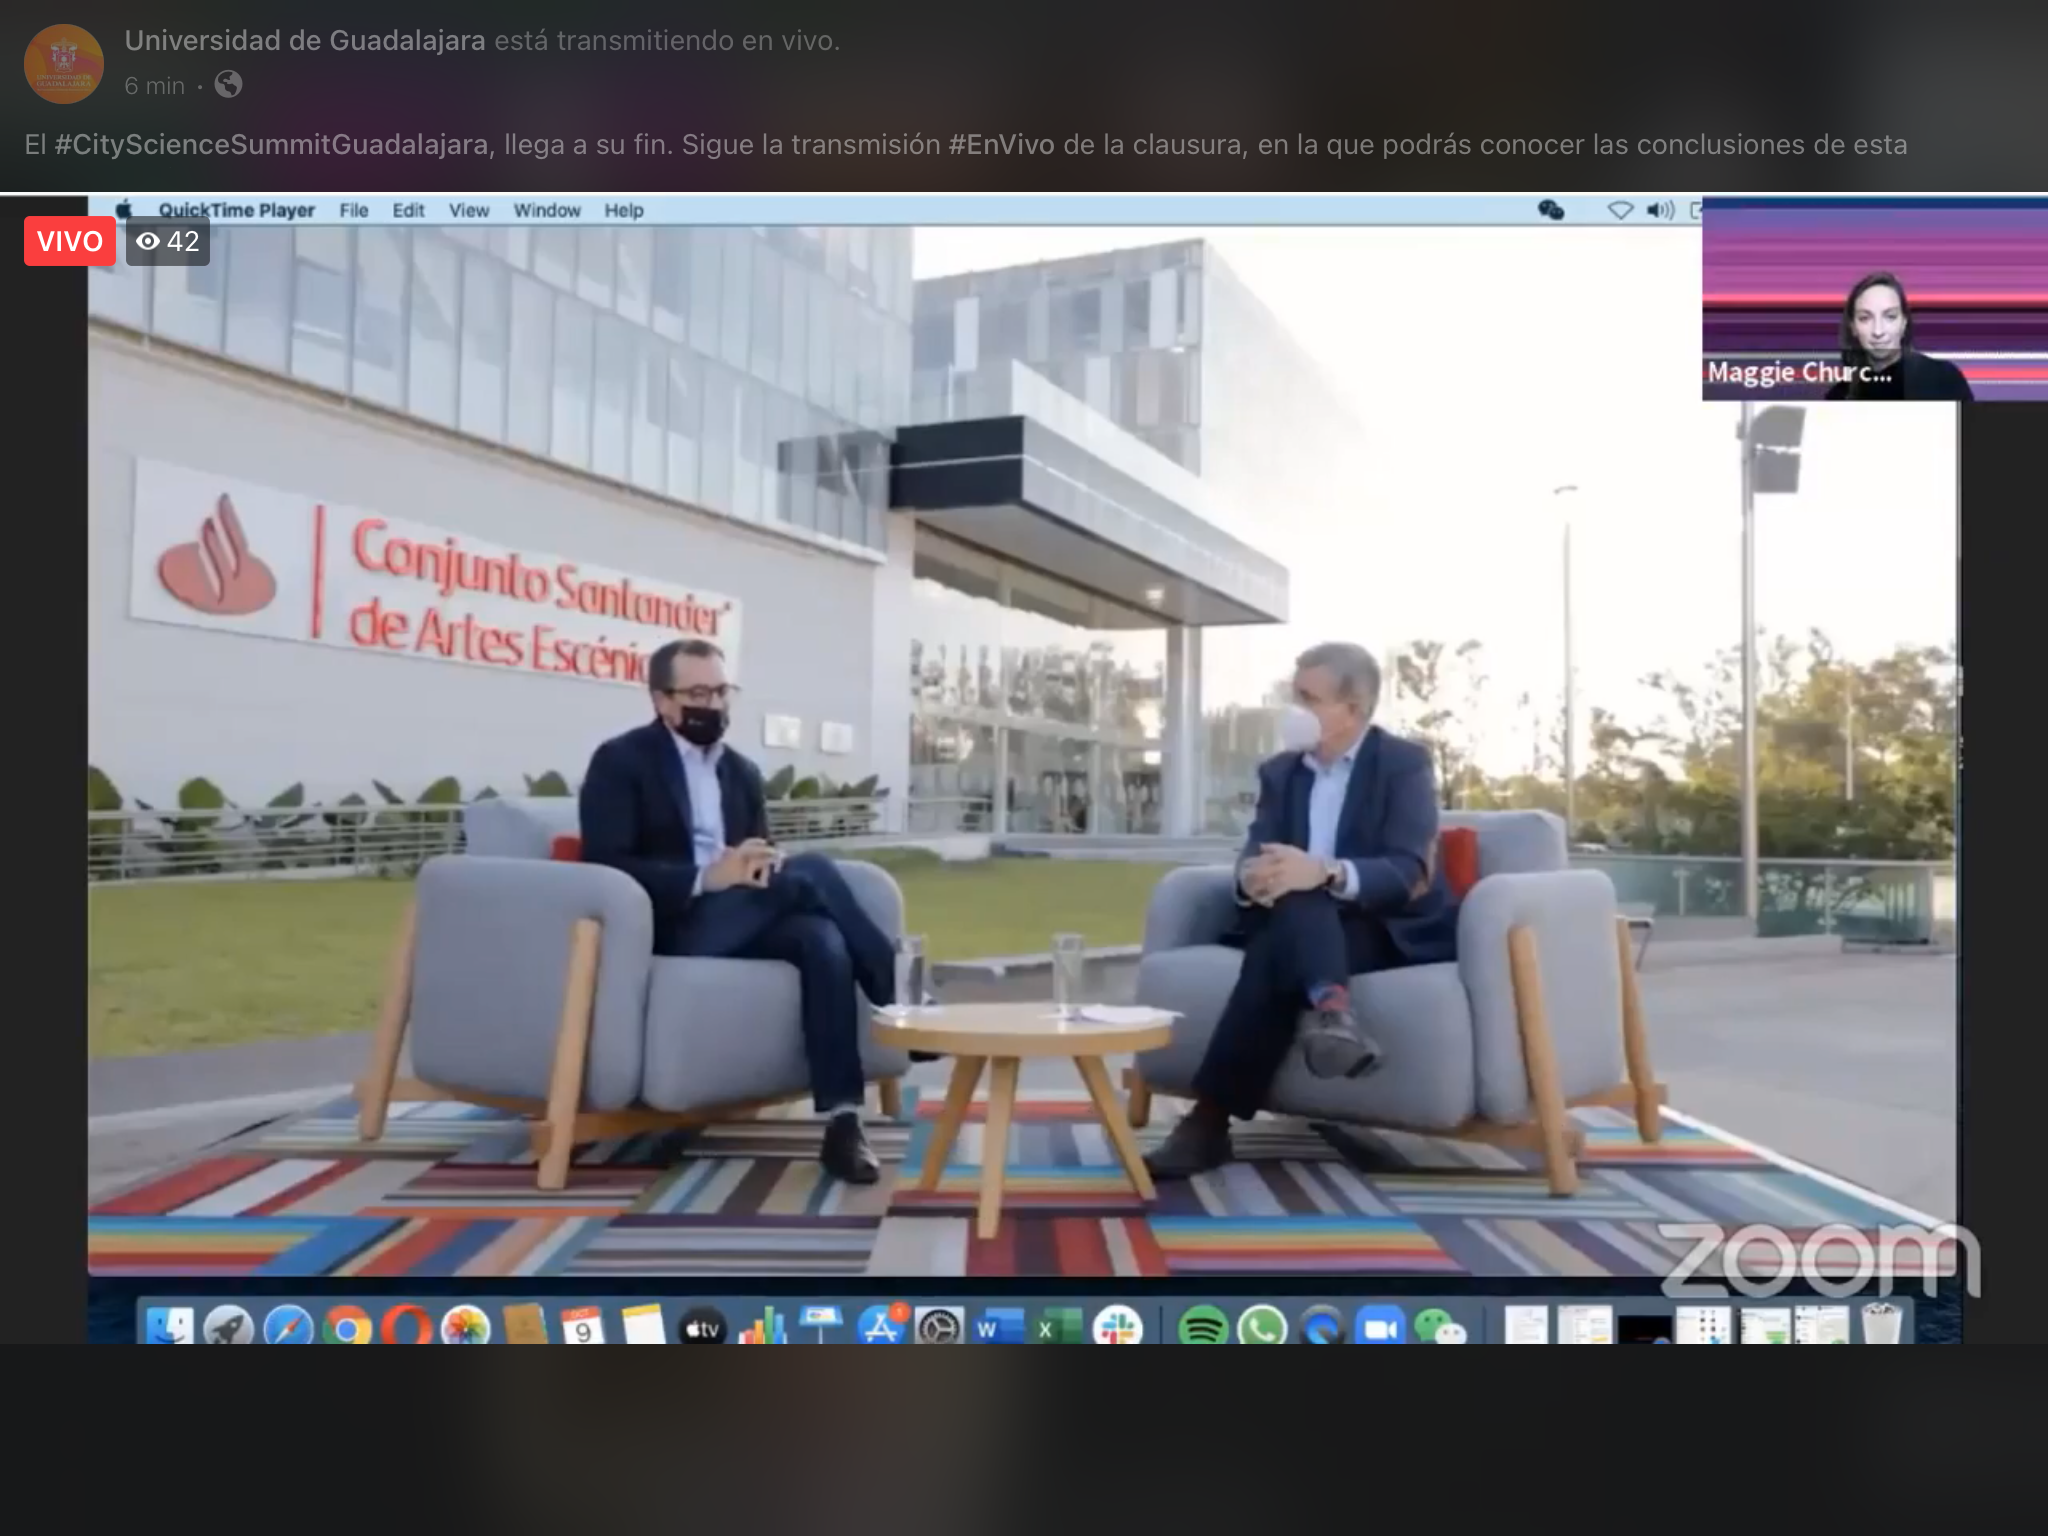The image size is (2048, 1536).
Task: Open Keynote podium icon in Dock
Action: pos(821,1326)
